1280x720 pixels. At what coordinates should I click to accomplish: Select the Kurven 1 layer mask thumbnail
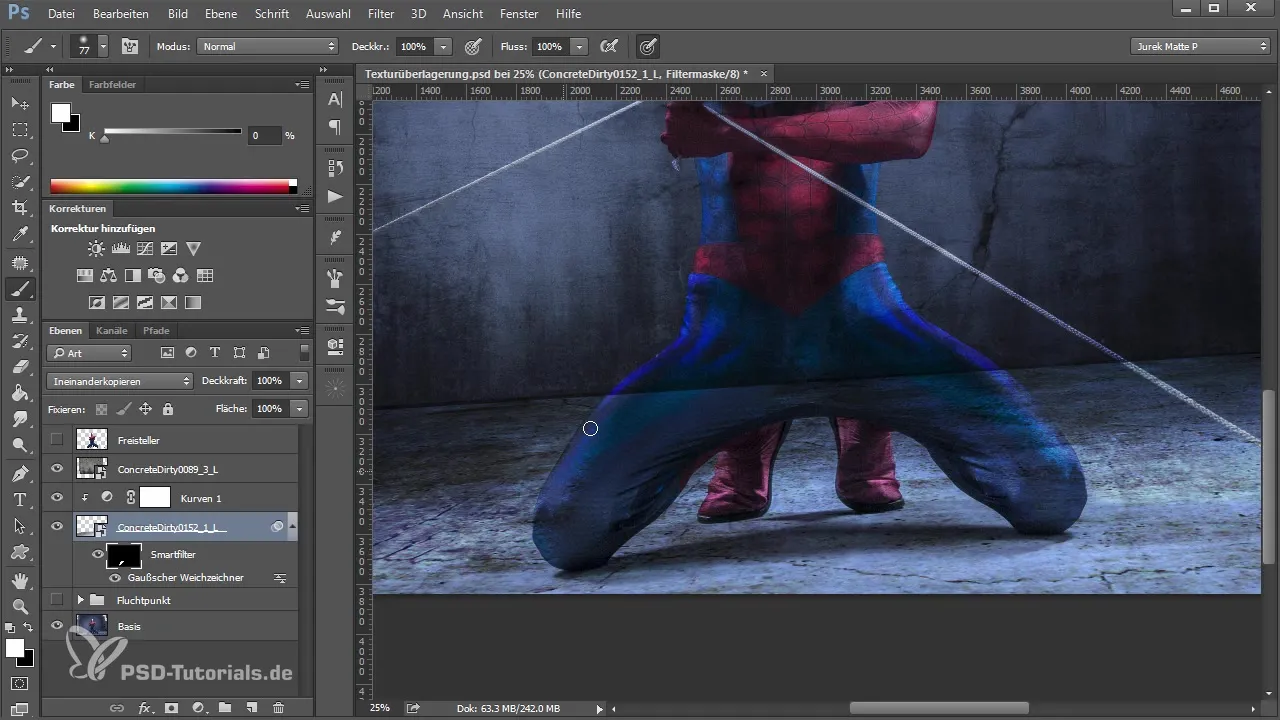(x=155, y=497)
